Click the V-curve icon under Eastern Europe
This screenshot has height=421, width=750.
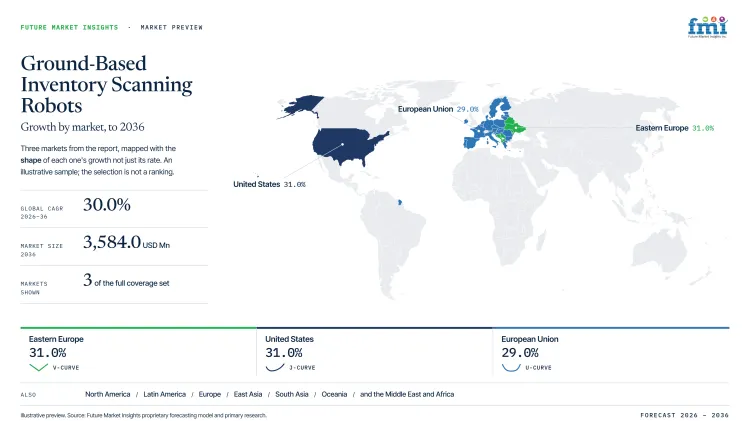[38, 367]
